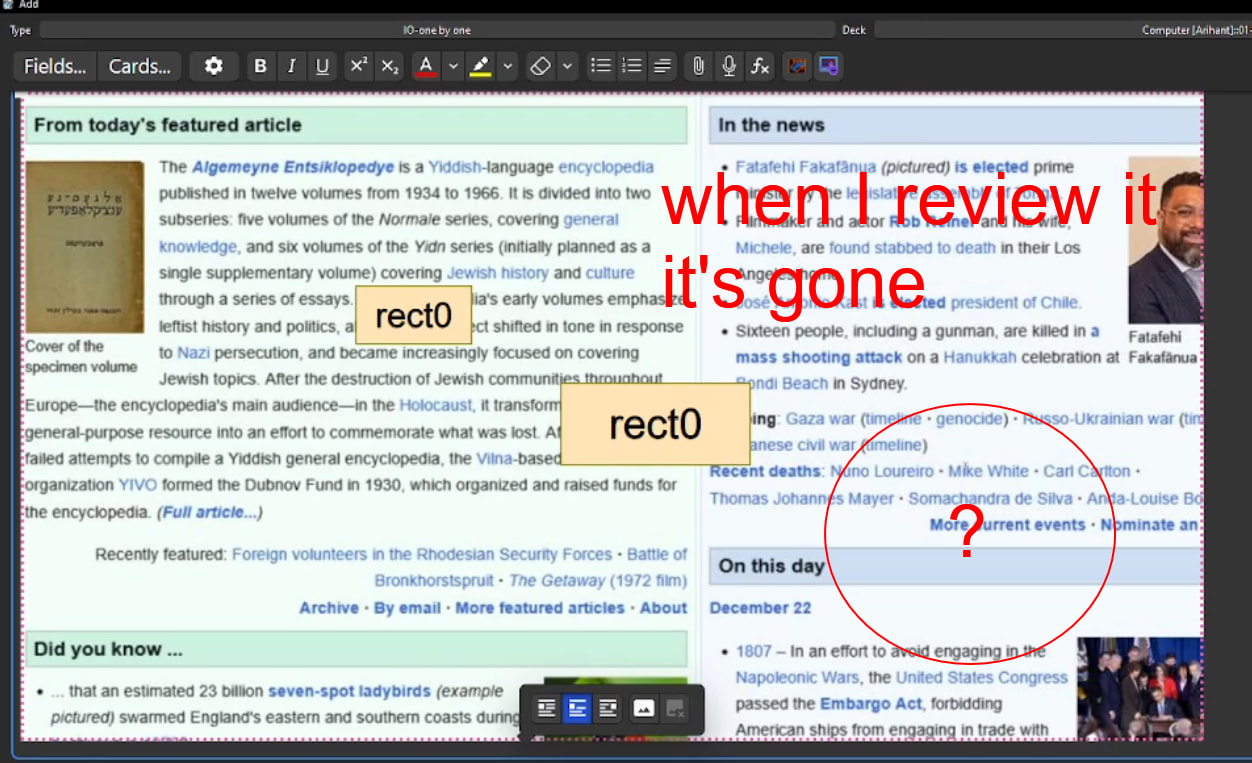Open the note type settings gear
The image size is (1252, 763).
point(213,66)
